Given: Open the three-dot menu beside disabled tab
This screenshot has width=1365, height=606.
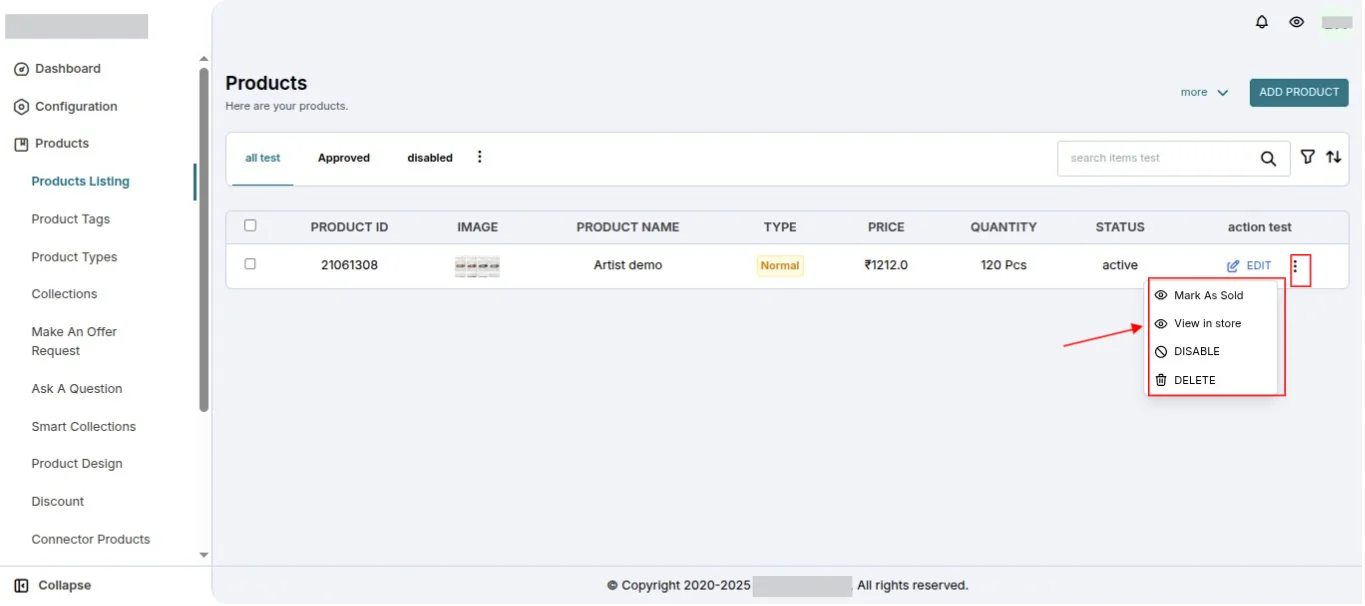Looking at the screenshot, I should 480,157.
